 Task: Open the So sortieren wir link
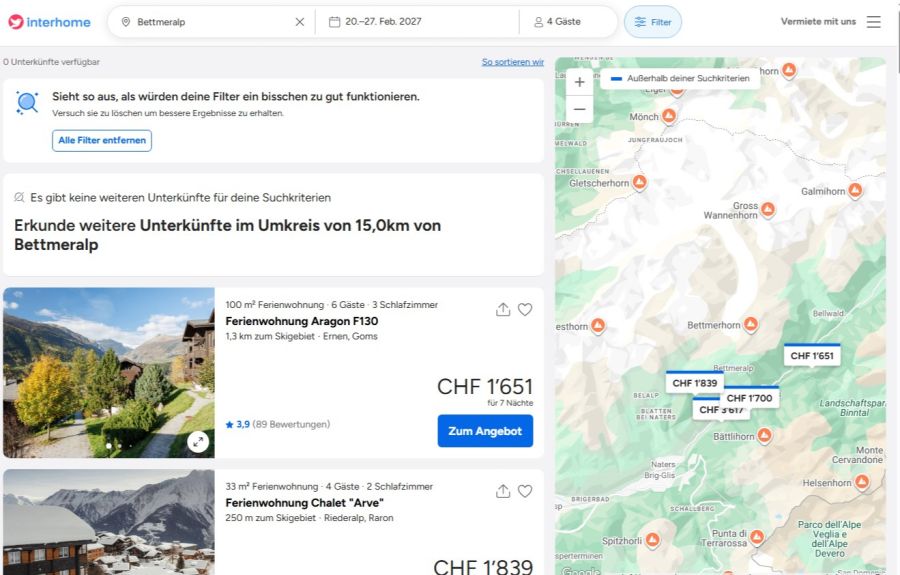[513, 62]
